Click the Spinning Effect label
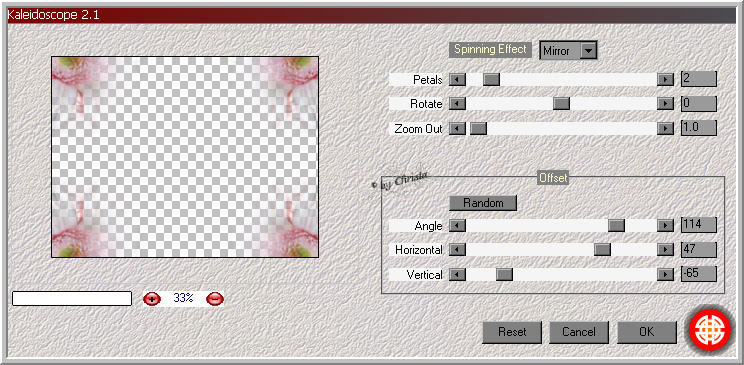Image resolution: width=744 pixels, height=365 pixels. click(491, 49)
